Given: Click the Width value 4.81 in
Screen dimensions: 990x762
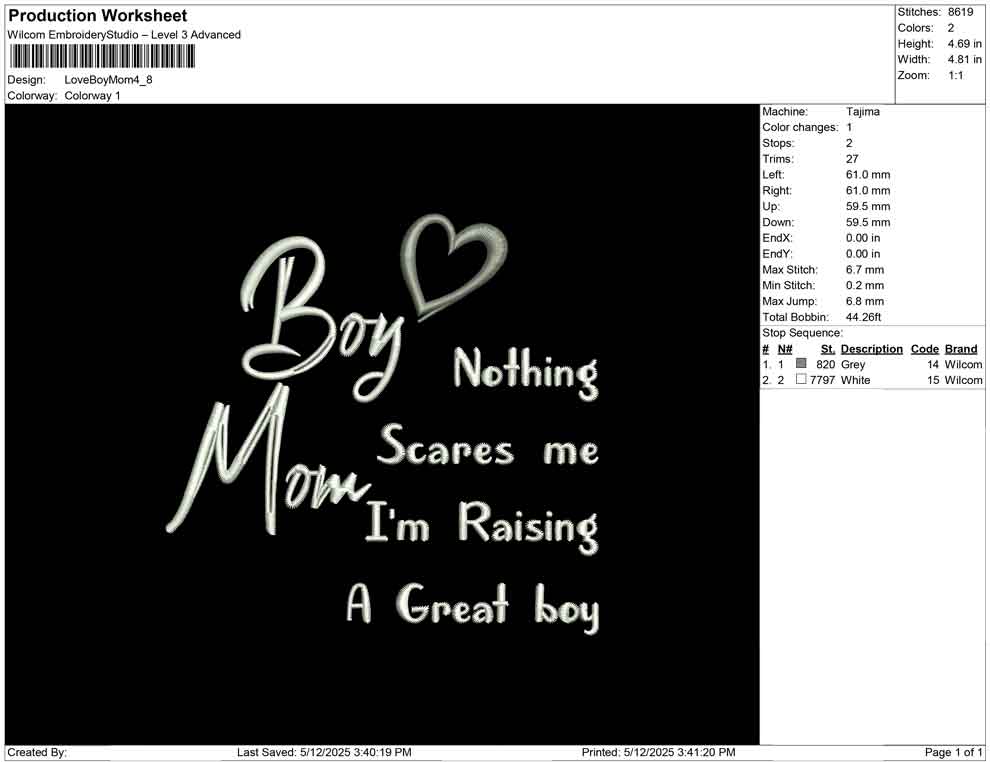Looking at the screenshot, I should coord(964,59).
